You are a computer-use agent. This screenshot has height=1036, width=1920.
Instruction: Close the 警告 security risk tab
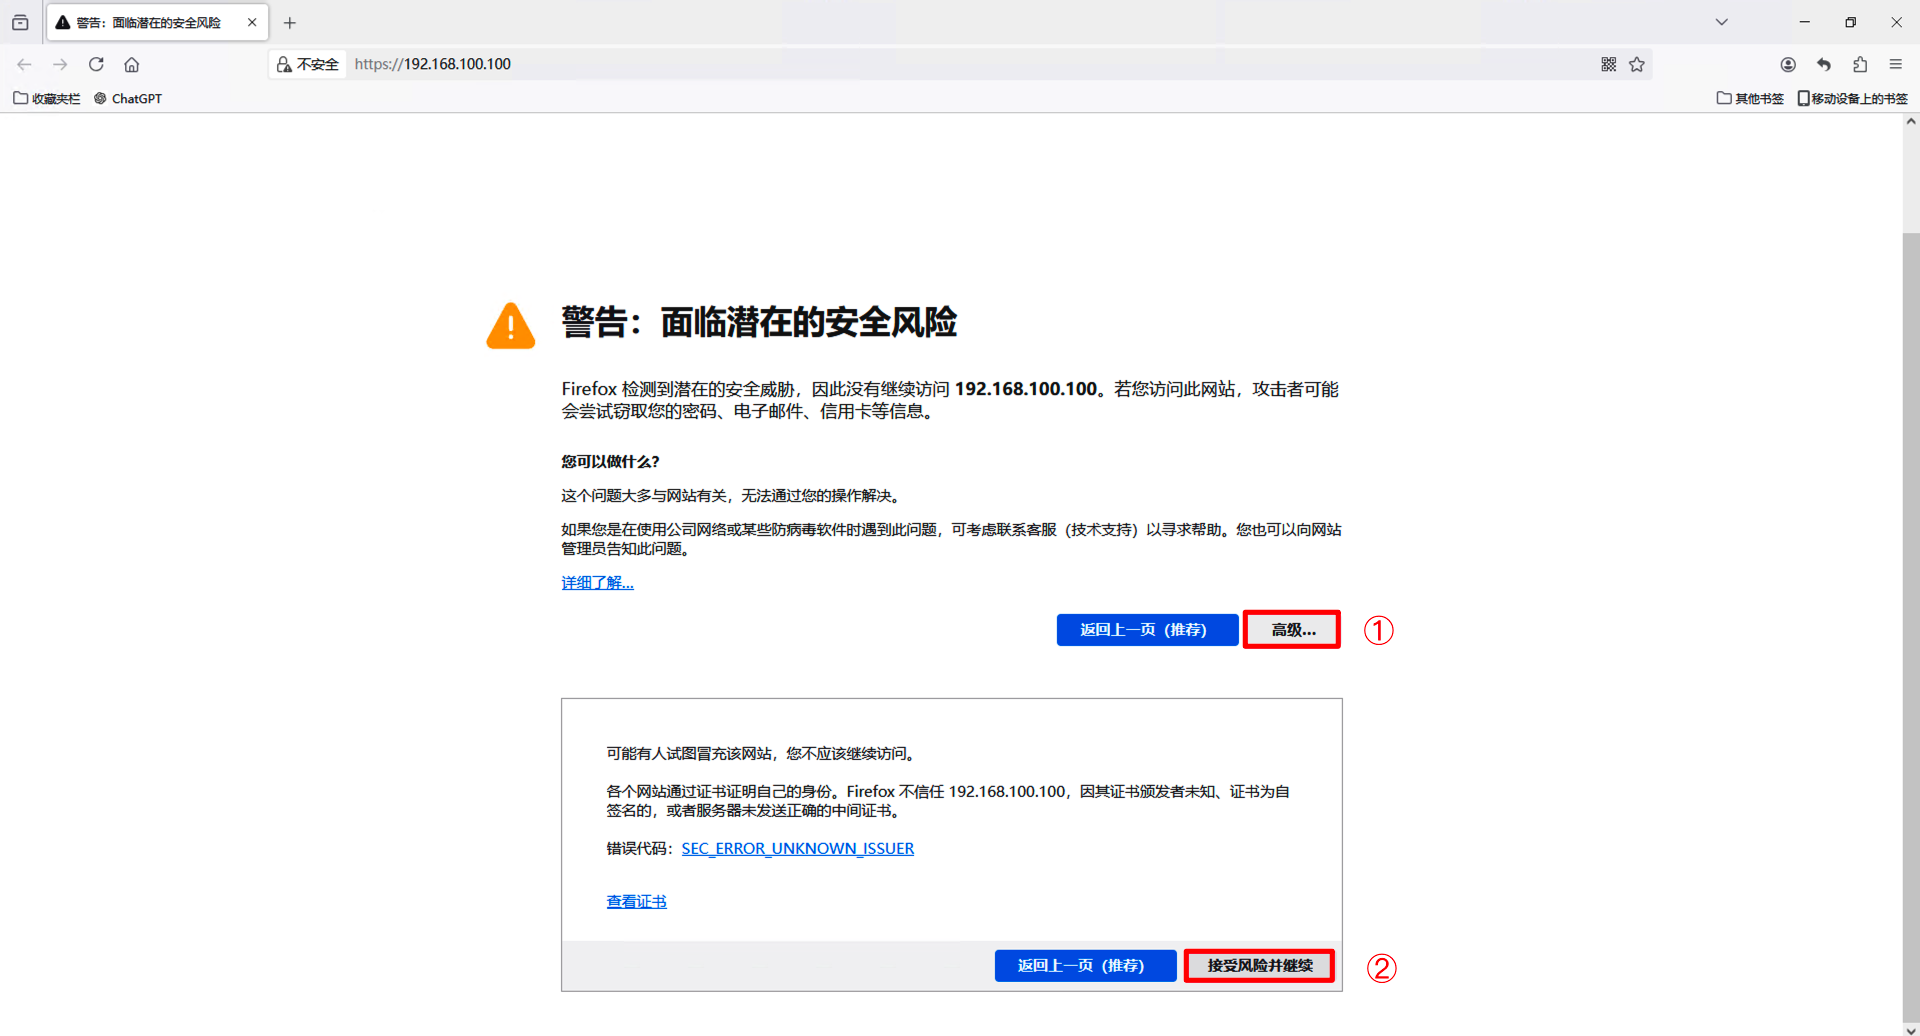click(252, 22)
